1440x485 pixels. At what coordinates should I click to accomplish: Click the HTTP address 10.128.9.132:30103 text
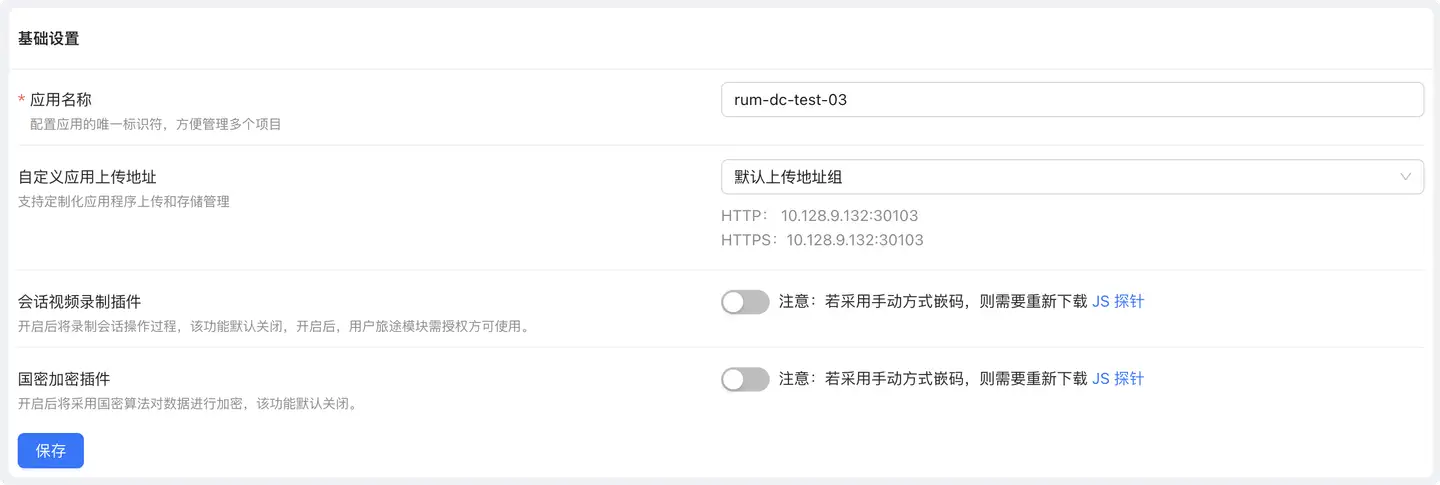(849, 216)
